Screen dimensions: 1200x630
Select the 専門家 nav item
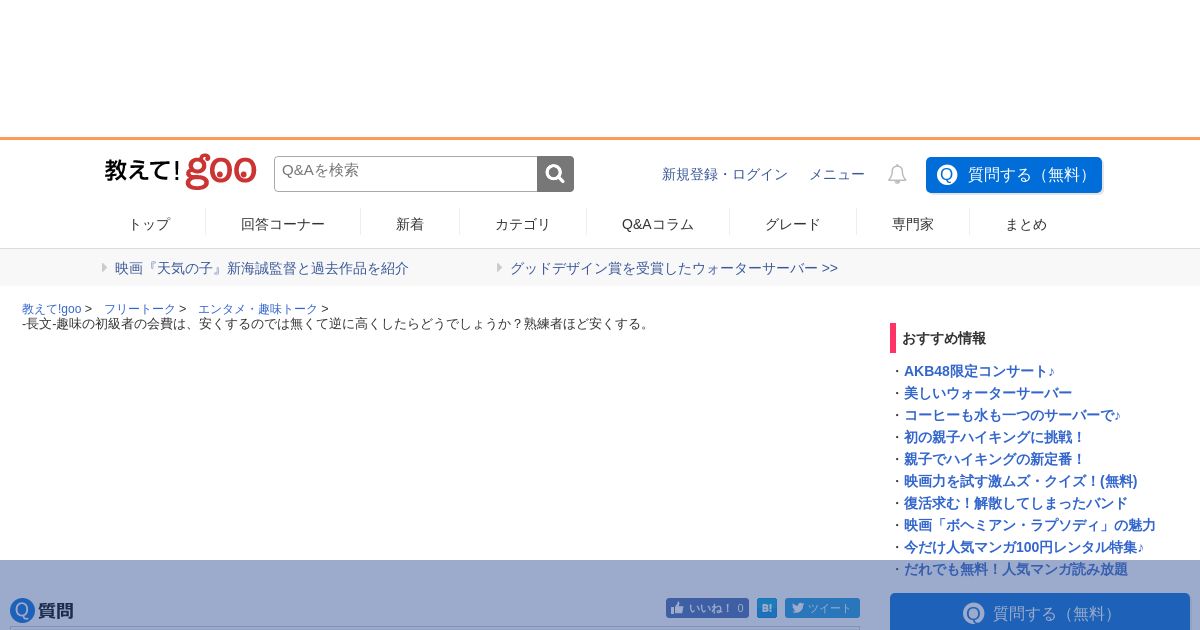(x=913, y=224)
